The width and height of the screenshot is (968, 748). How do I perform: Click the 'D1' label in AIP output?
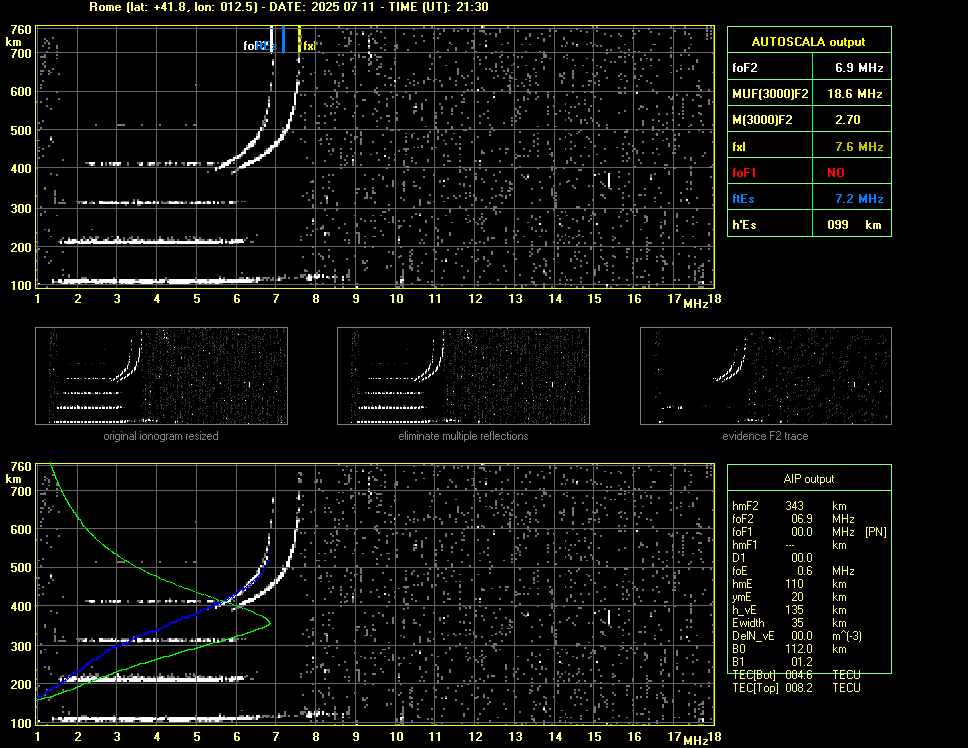738,558
